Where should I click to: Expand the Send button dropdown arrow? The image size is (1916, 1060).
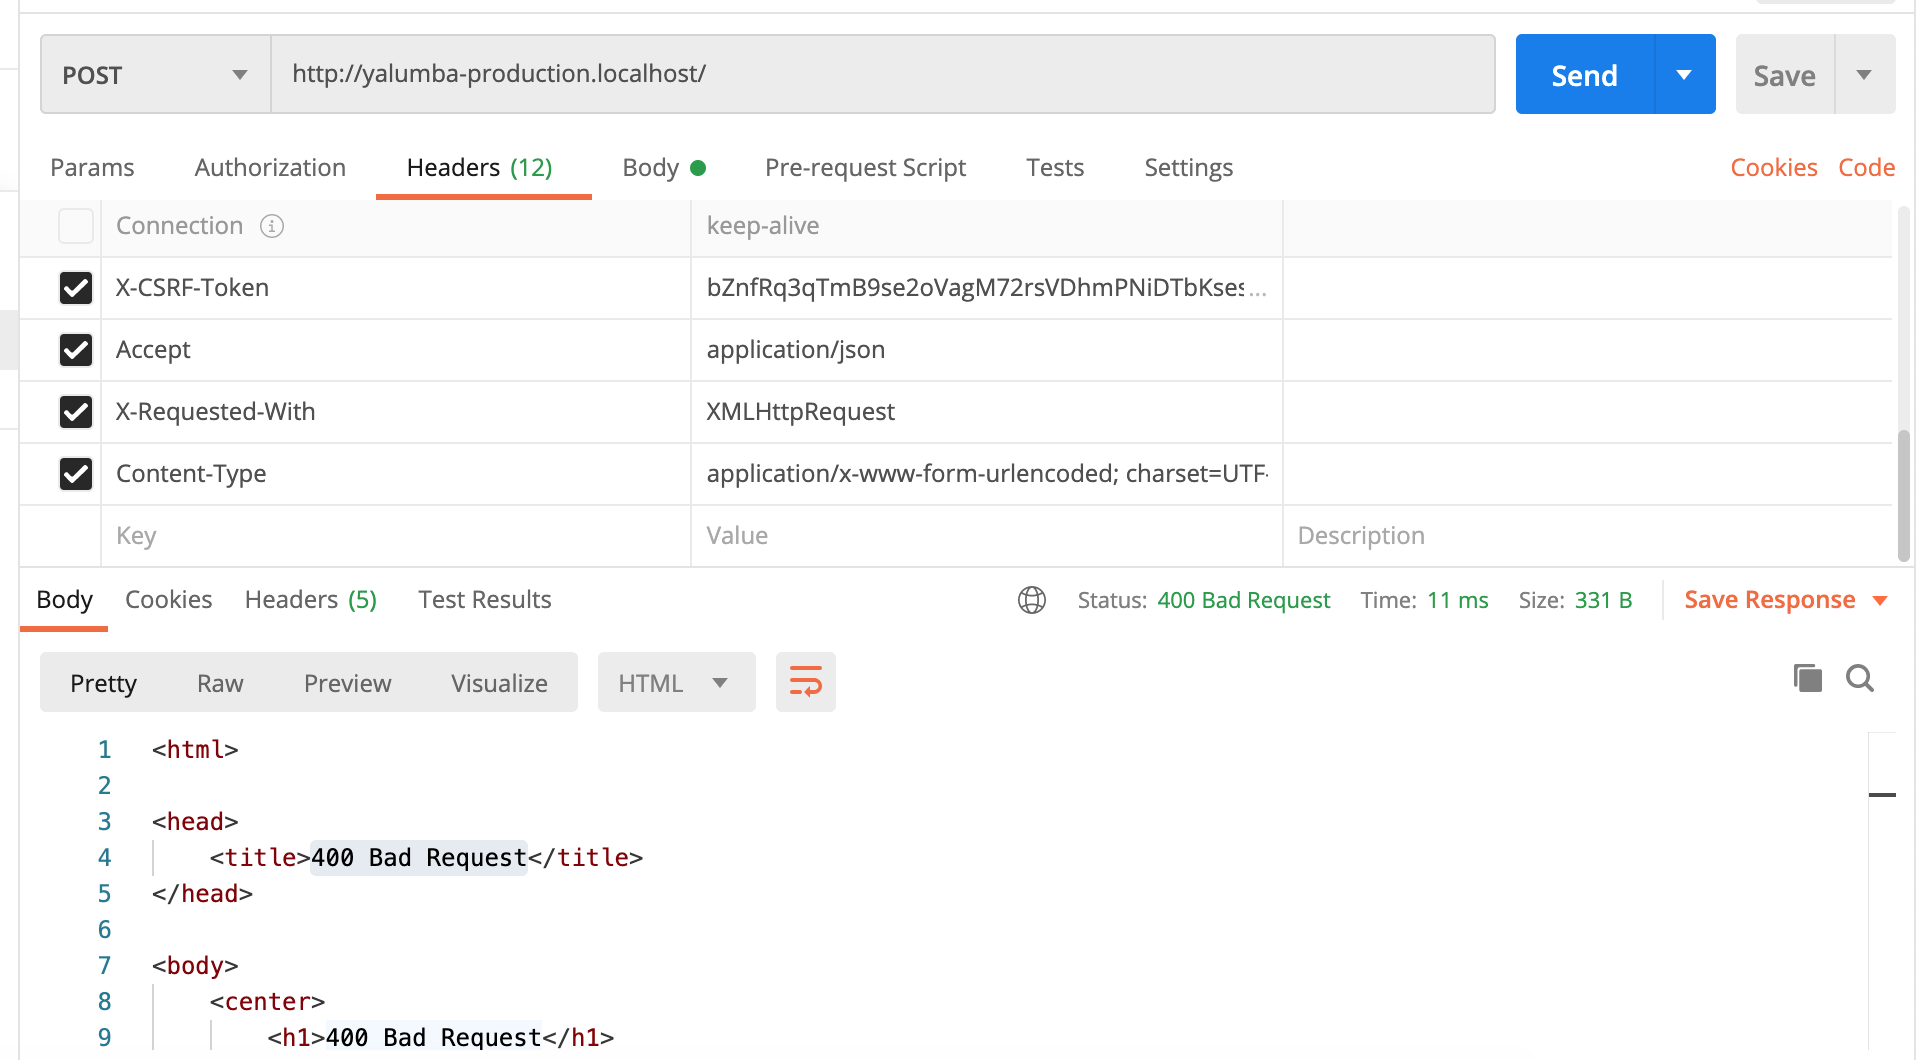1685,75
